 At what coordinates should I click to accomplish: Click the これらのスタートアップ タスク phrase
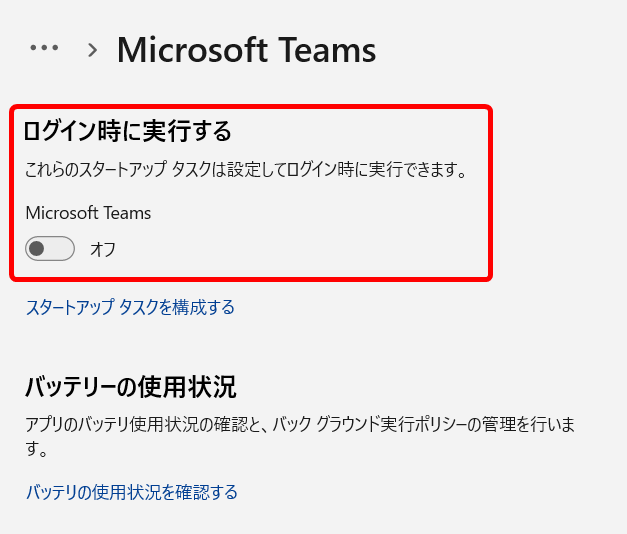pos(118,170)
